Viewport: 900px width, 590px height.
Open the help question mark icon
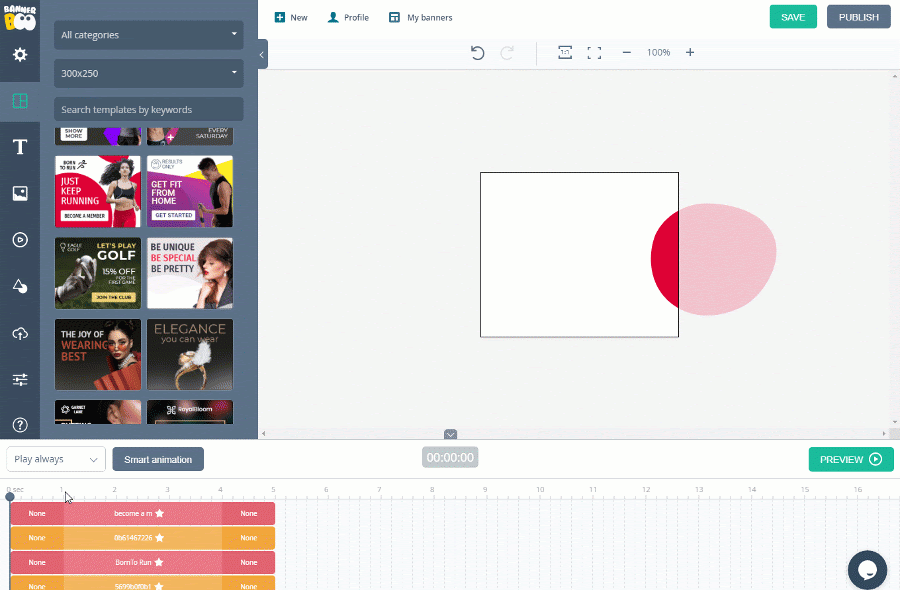(x=20, y=425)
